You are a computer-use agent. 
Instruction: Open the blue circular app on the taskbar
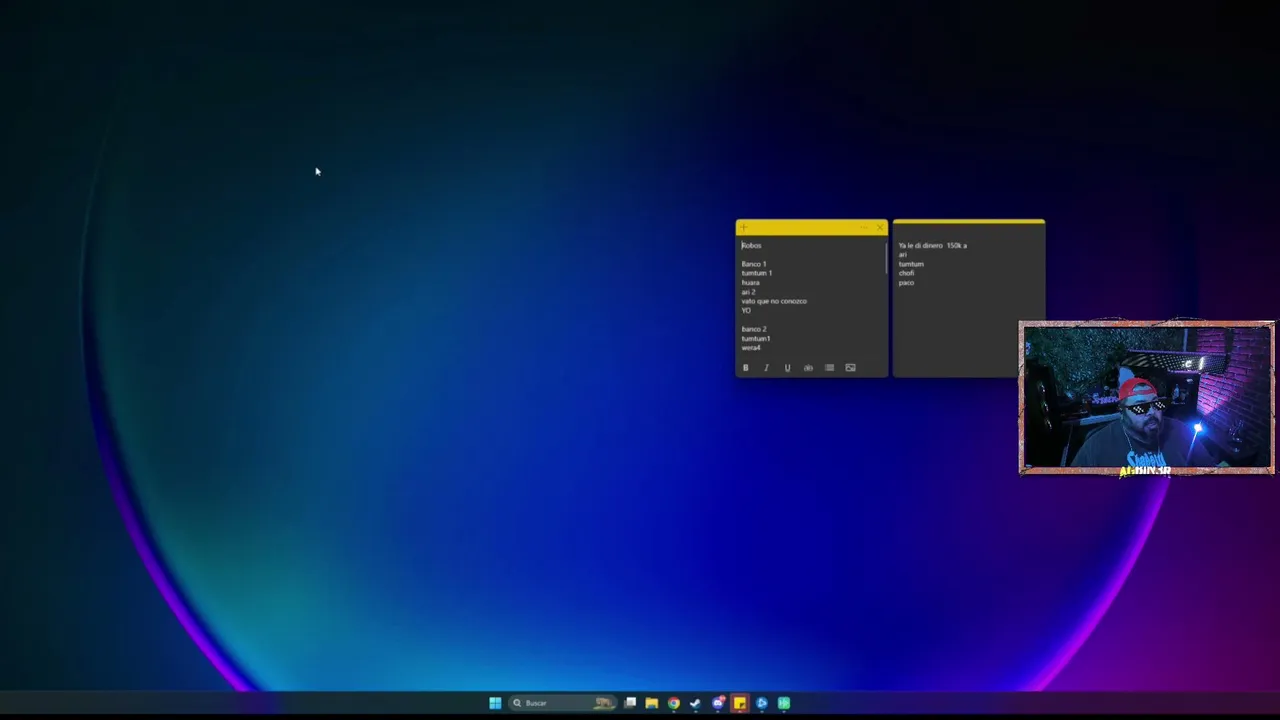(x=762, y=703)
